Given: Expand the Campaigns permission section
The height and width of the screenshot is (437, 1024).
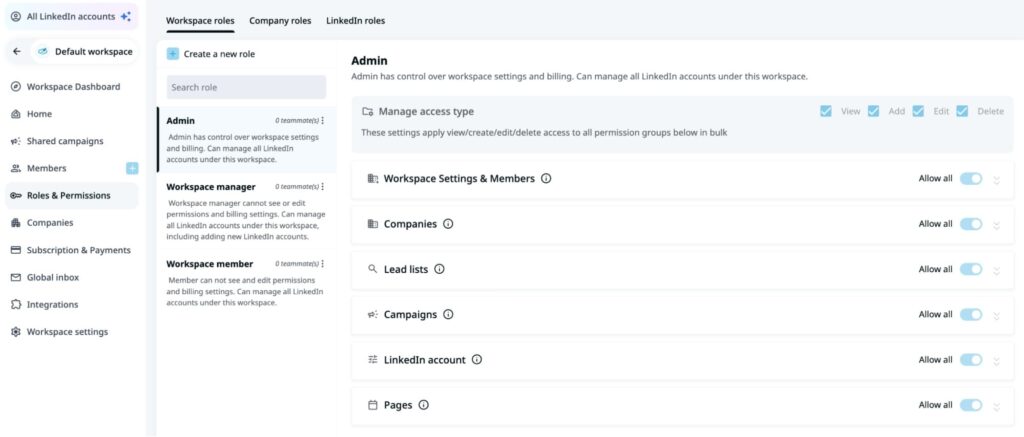Looking at the screenshot, I should coord(996,315).
